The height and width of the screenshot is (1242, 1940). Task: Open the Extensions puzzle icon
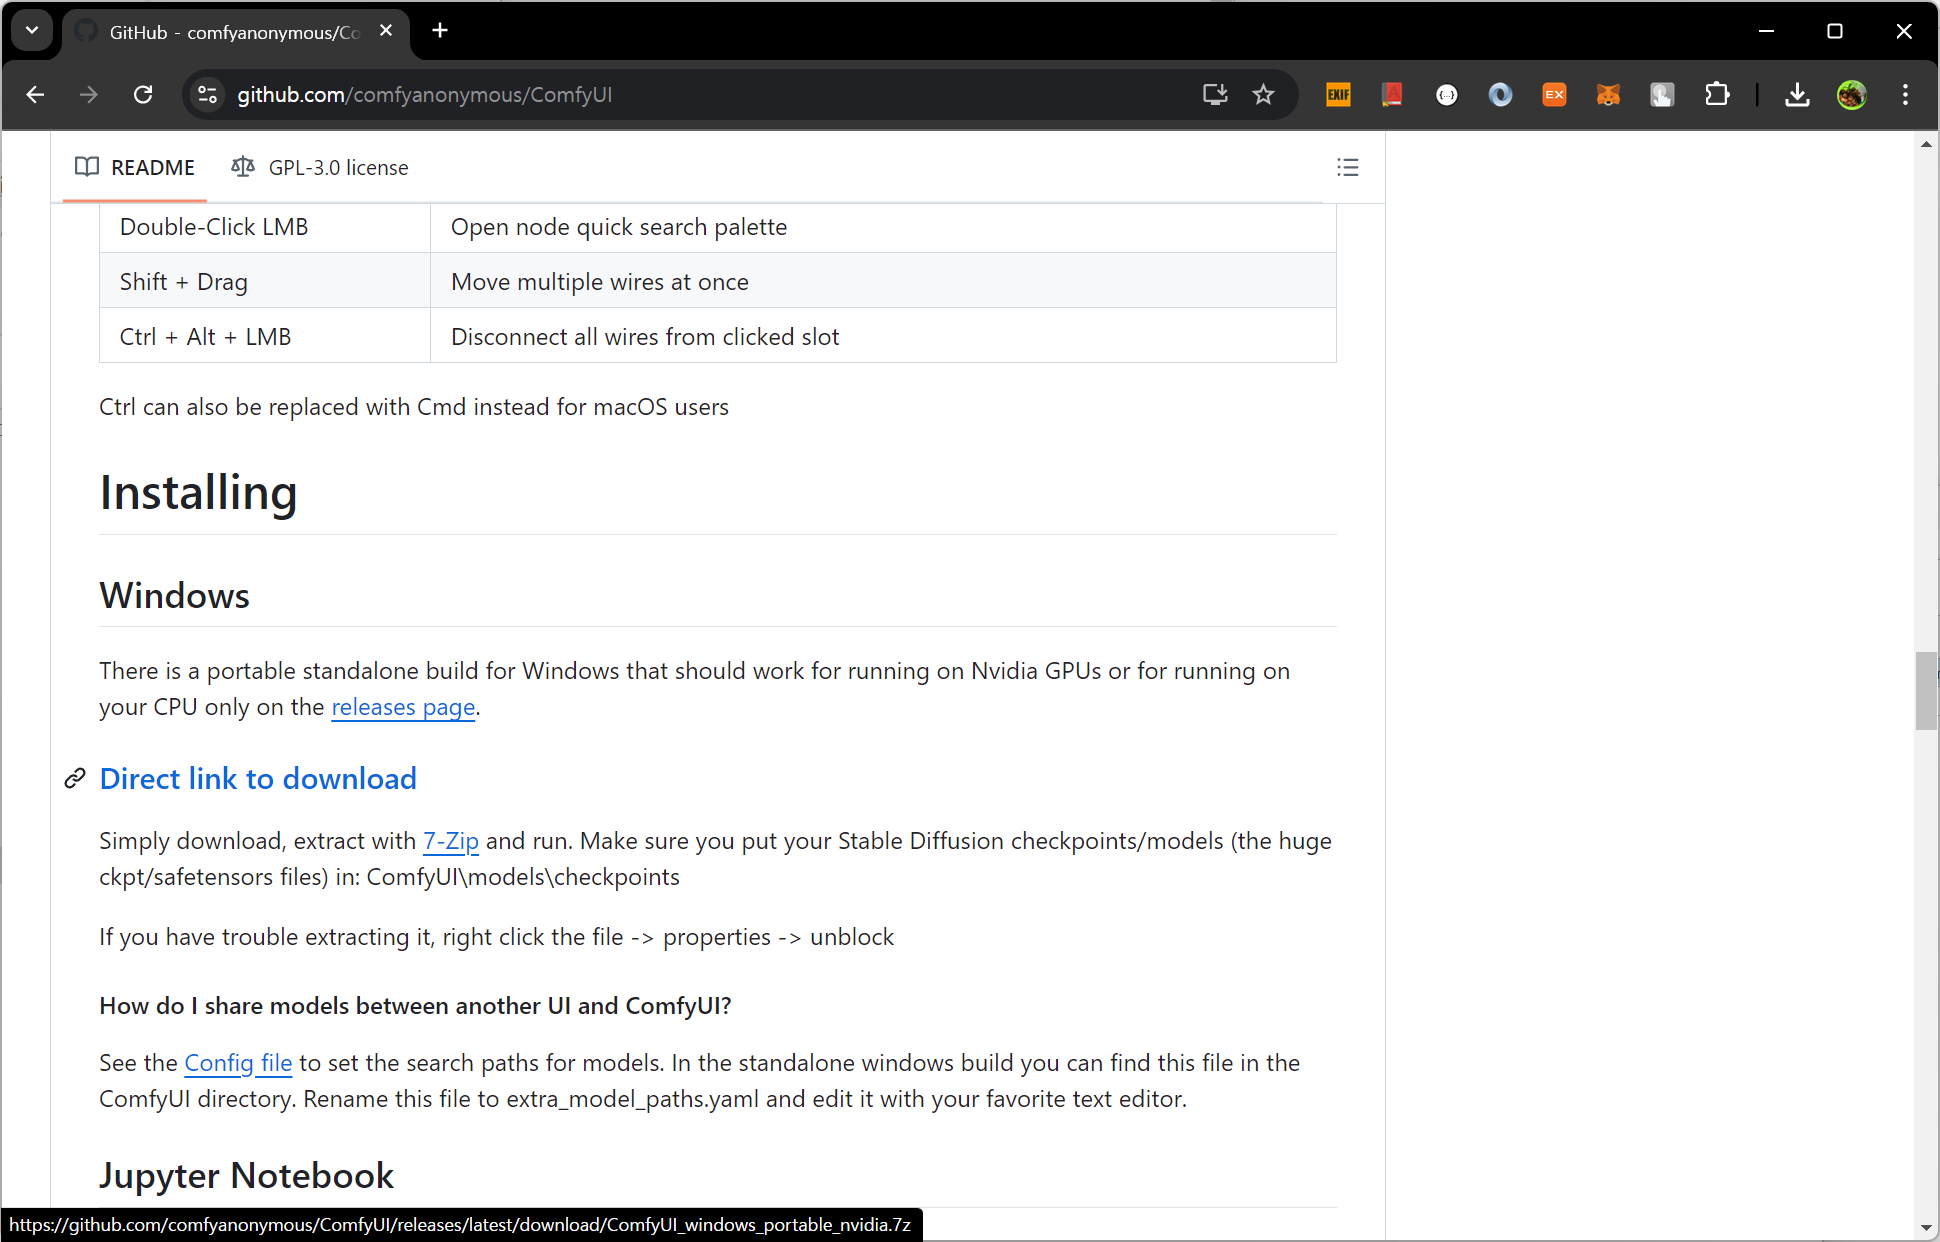pyautogui.click(x=1716, y=94)
